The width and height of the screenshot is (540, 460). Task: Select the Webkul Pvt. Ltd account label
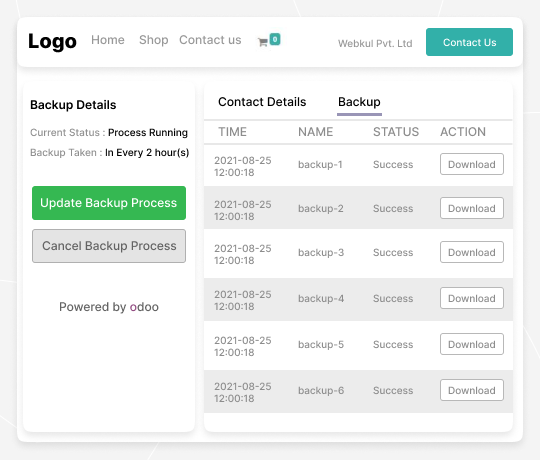click(375, 43)
